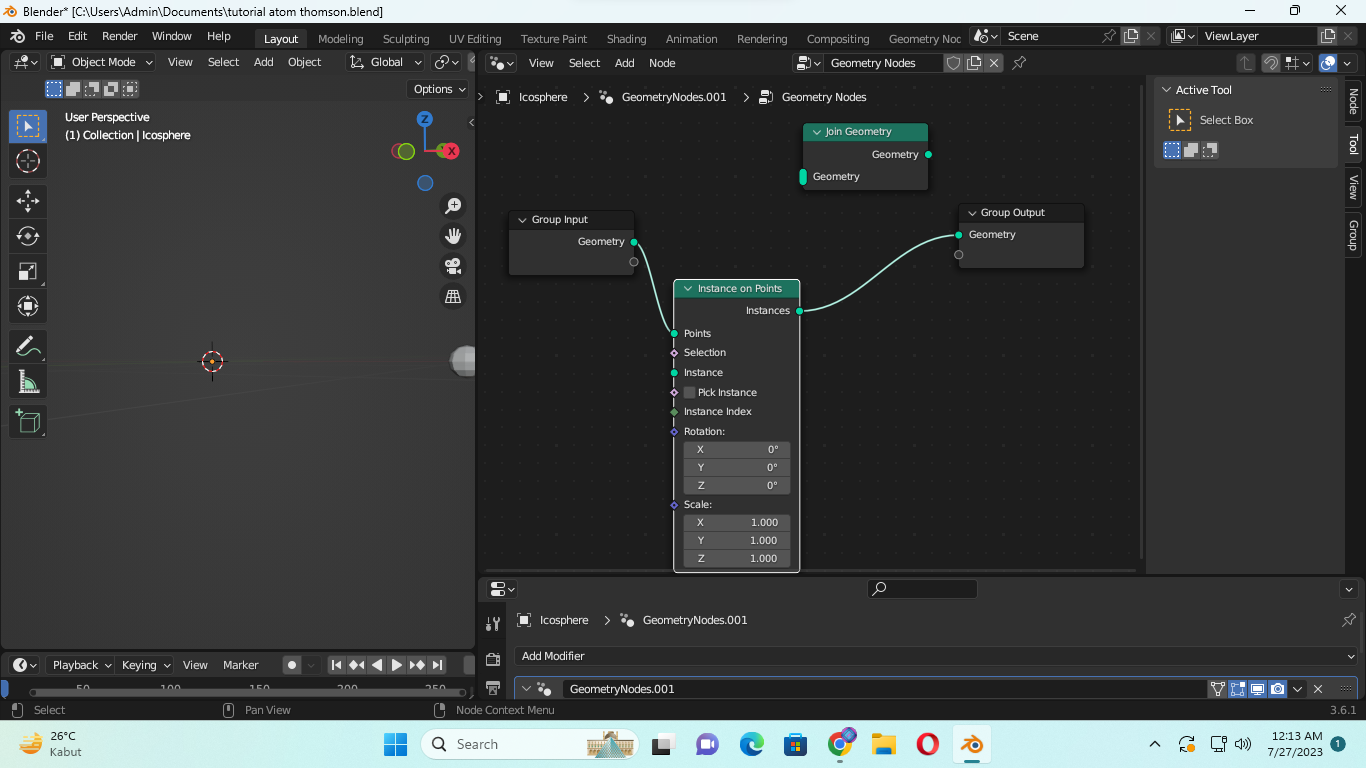Go to parent node tree arrow

1245,63
